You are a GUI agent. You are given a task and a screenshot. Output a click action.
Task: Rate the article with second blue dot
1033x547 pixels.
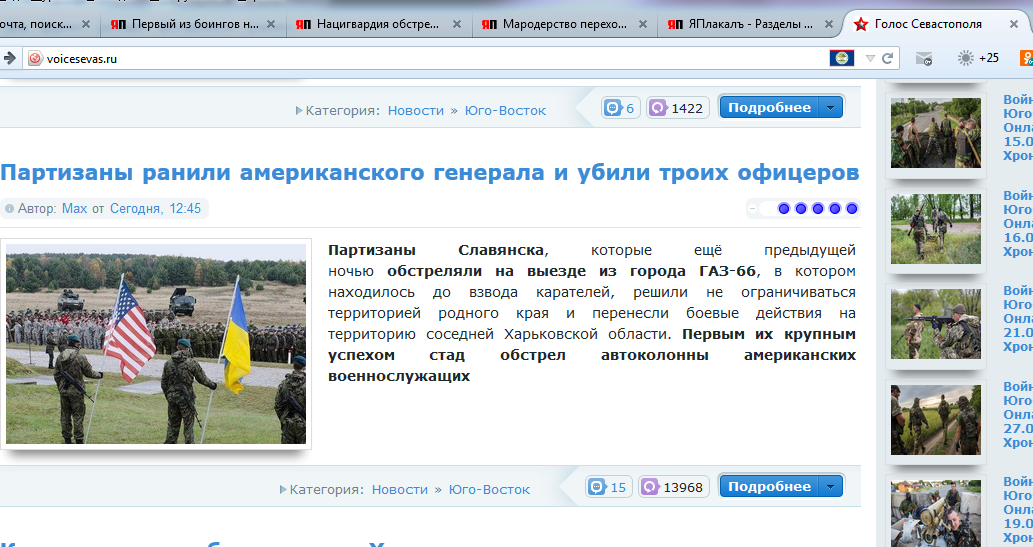[x=800, y=209]
